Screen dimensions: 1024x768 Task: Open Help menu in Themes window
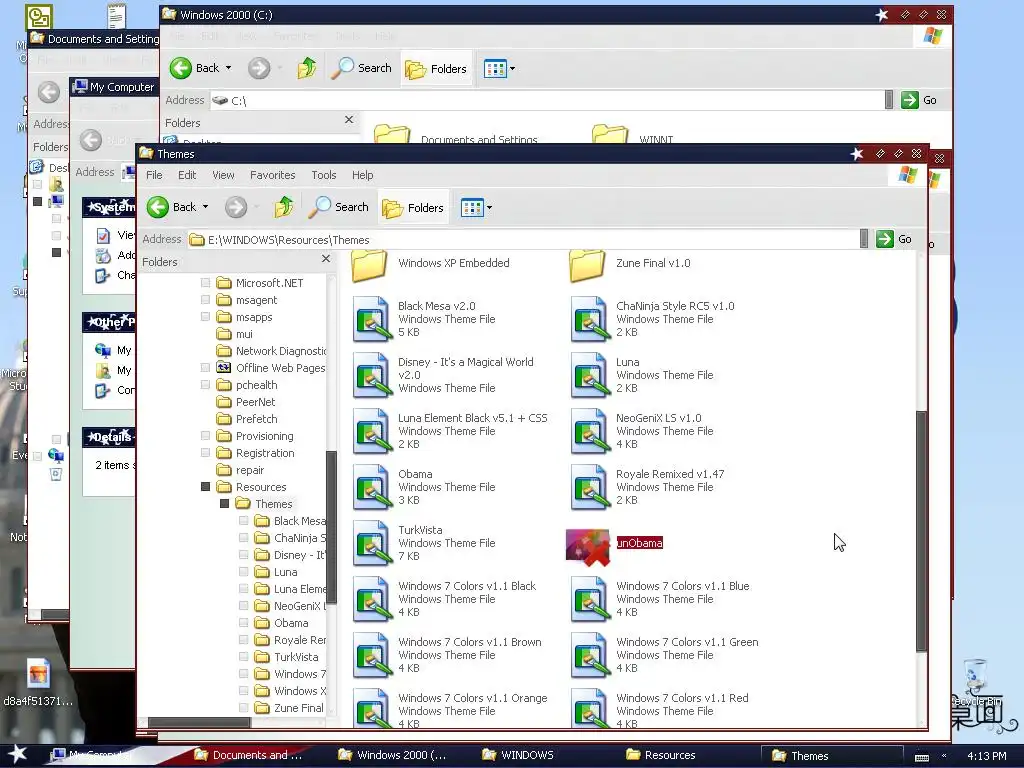coord(362,175)
